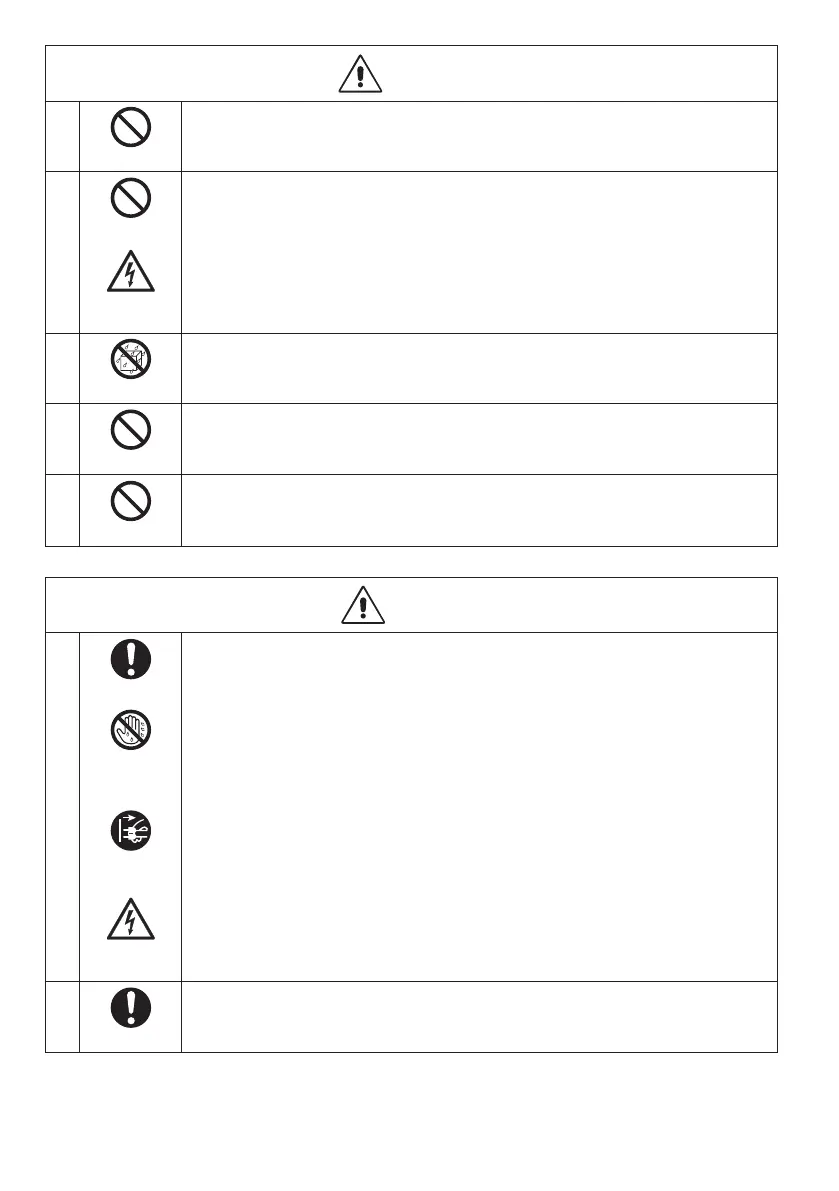Click the narrow number cell left of the no-wet-hands icon
The image size is (839, 1191).
[62, 807]
